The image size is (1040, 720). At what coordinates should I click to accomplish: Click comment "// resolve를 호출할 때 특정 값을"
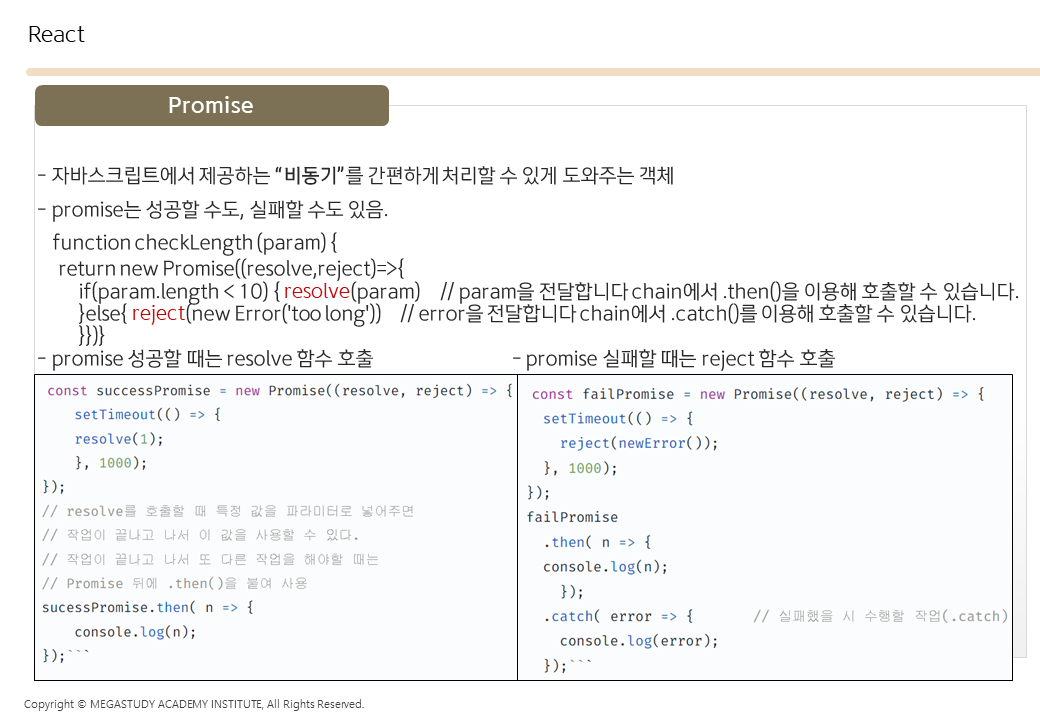[228, 511]
